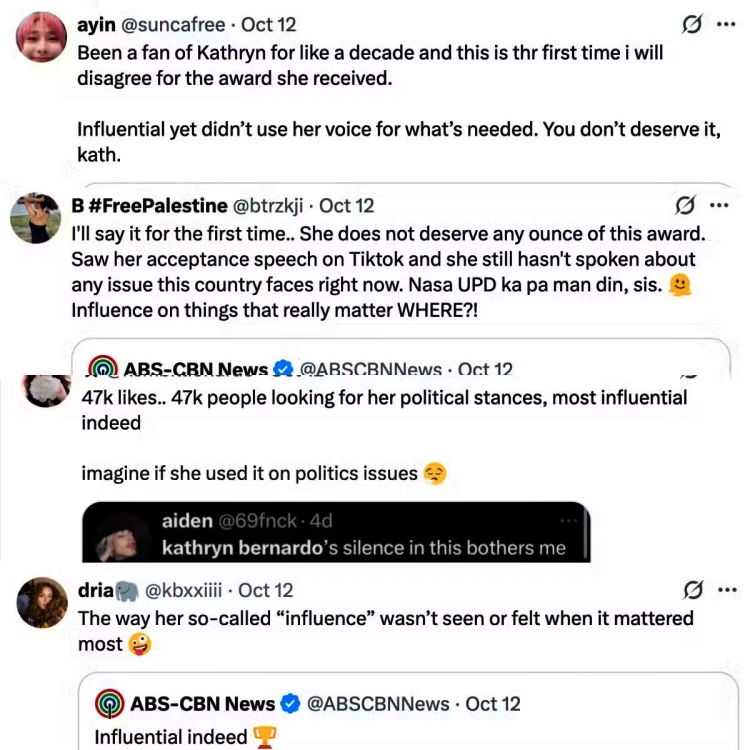Click dria's profile avatar
Viewport: 750px width, 750px height.
coord(42,602)
